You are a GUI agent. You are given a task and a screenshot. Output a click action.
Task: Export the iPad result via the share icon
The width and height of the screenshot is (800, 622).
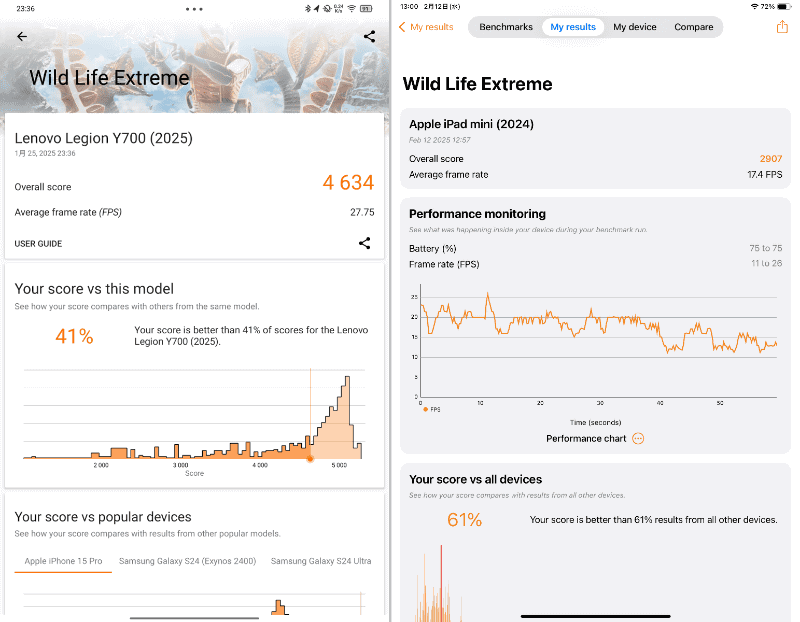coord(781,27)
